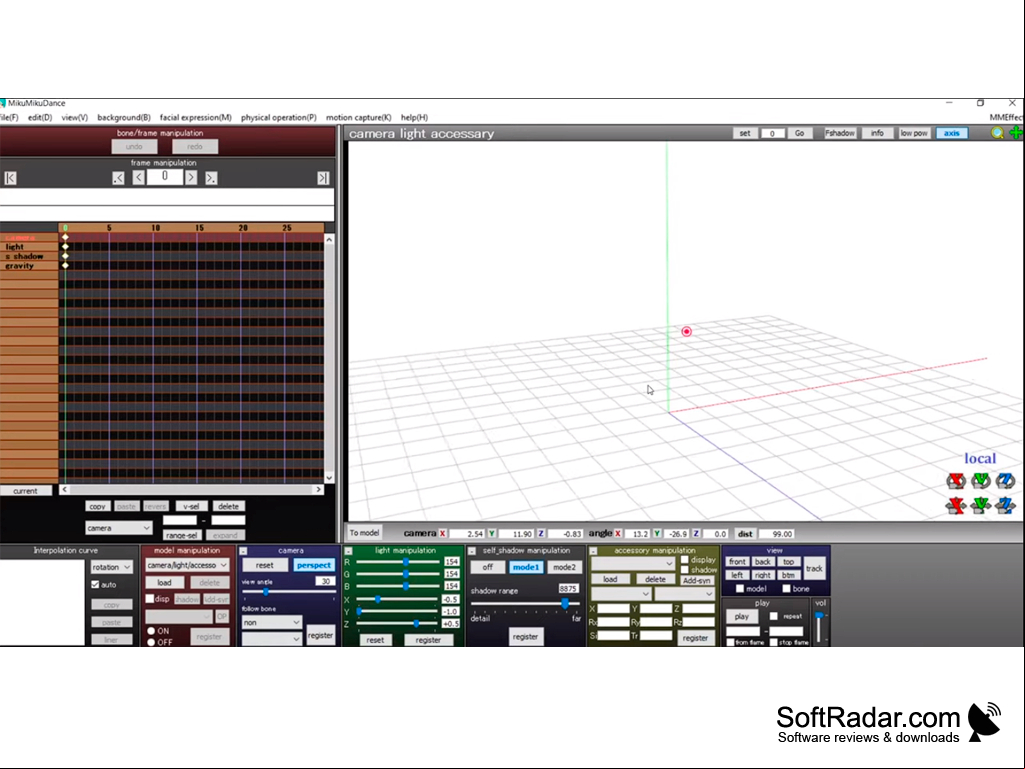
Task: Click the red X rotation axis icon
Action: click(956, 481)
